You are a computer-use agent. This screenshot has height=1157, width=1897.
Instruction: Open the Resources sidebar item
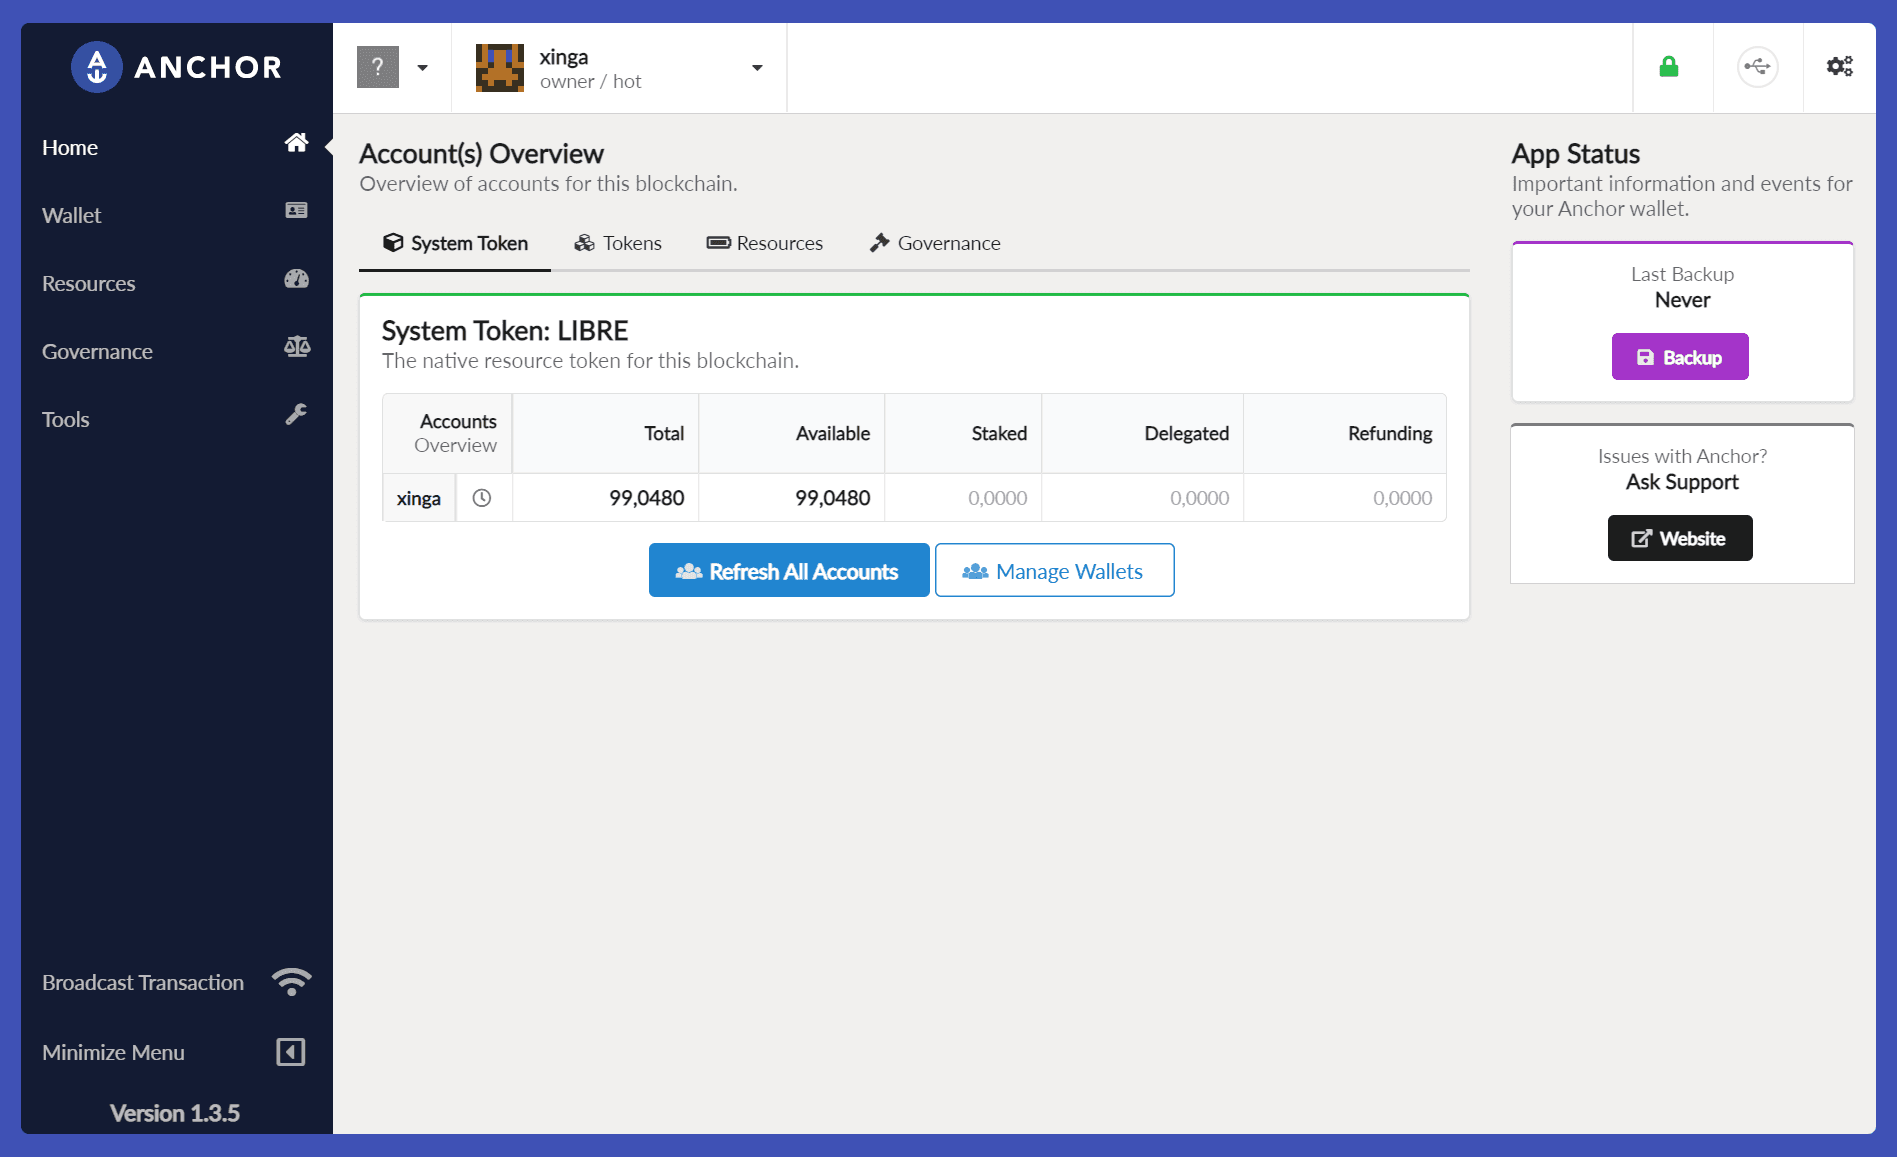tap(176, 283)
